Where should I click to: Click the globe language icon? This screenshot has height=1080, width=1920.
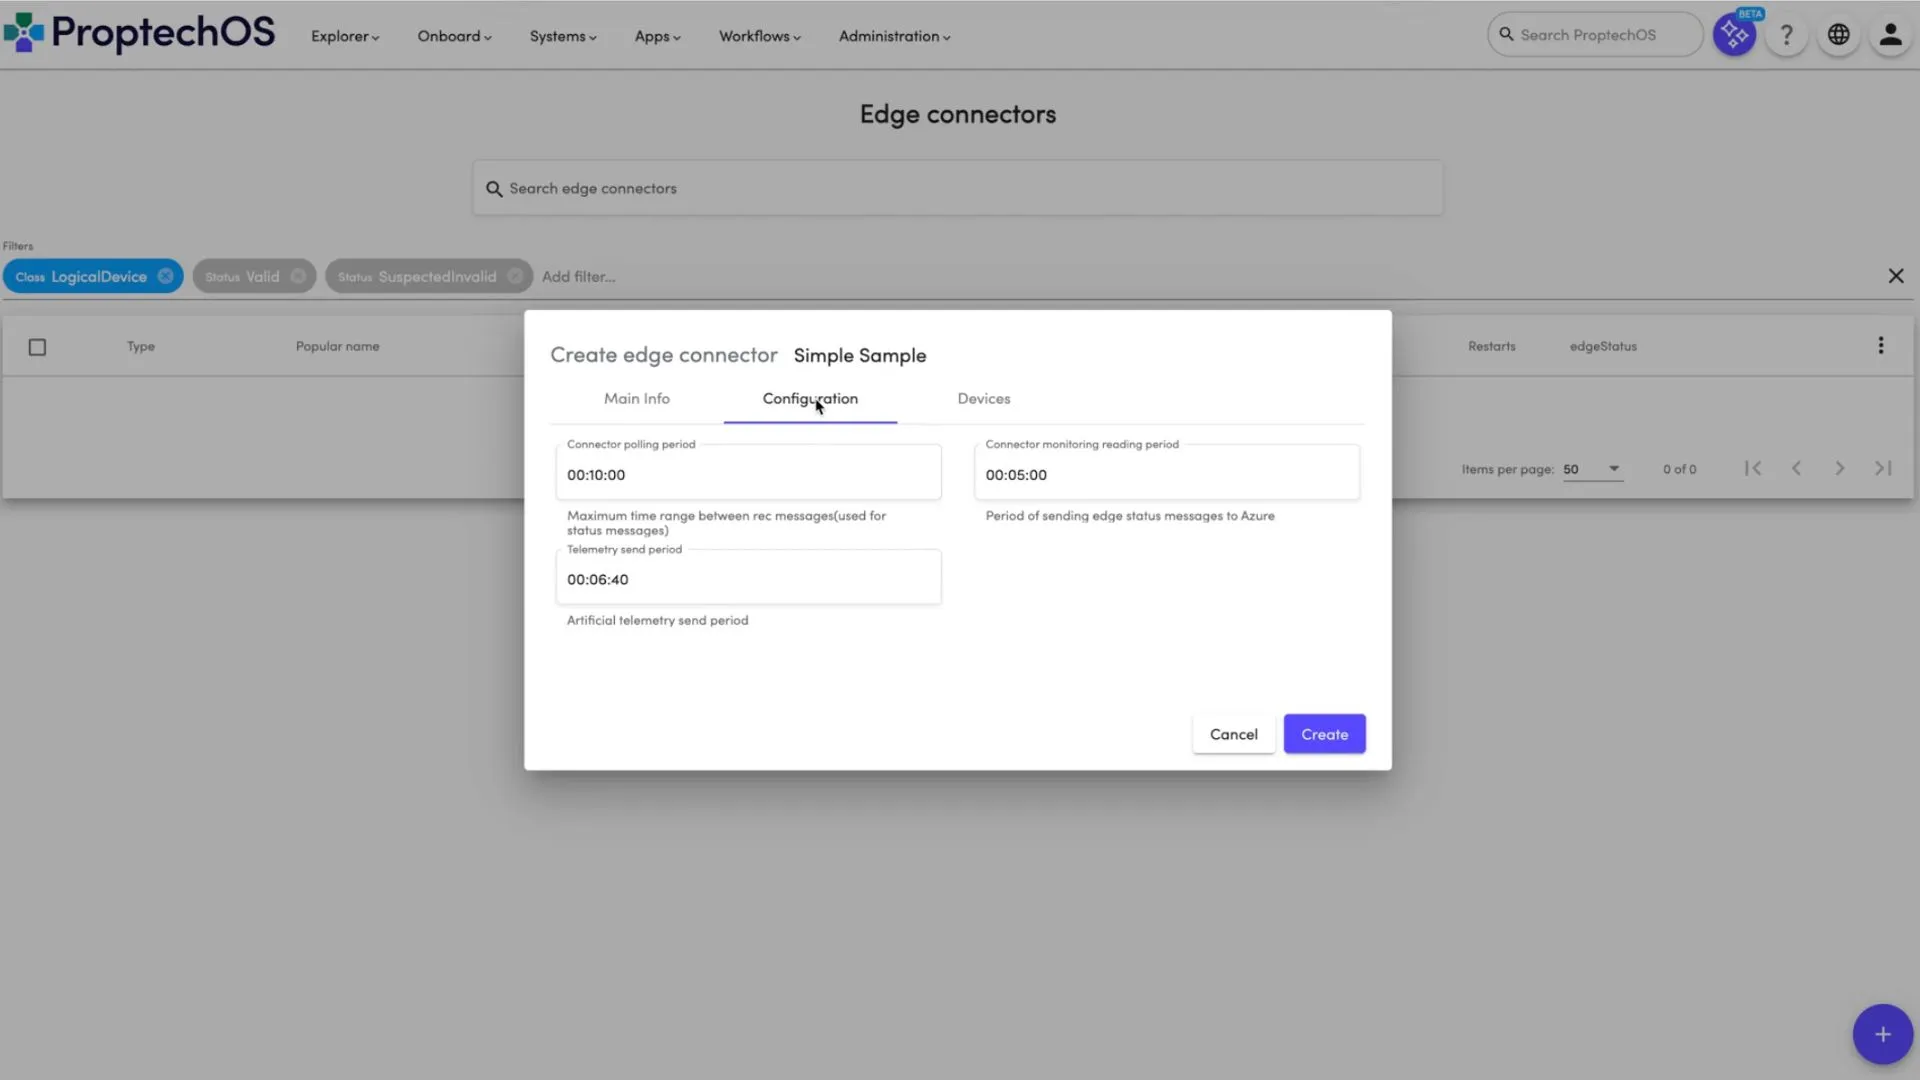point(1838,35)
